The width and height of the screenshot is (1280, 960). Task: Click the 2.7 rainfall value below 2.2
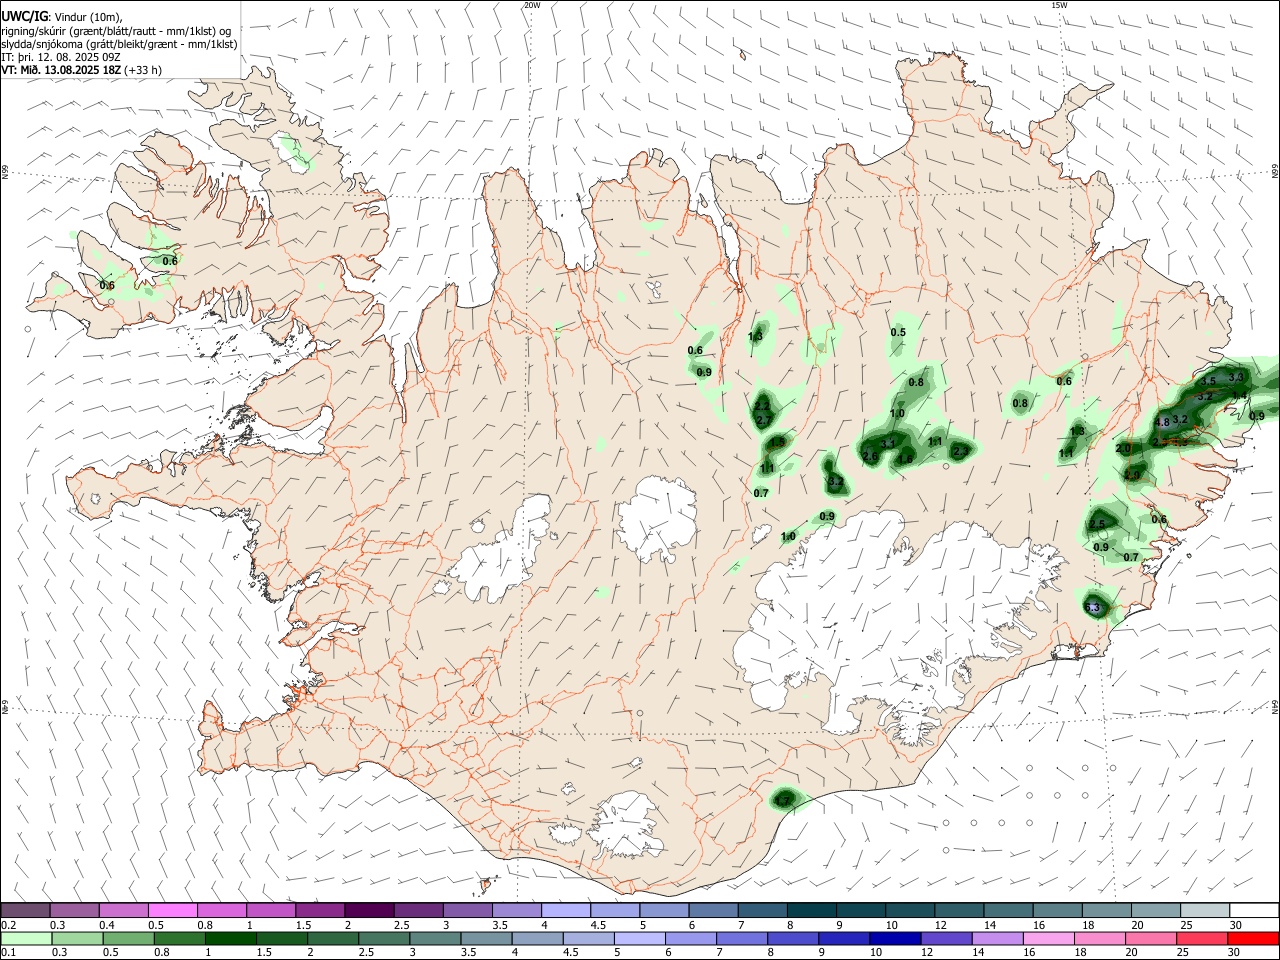coord(764,420)
